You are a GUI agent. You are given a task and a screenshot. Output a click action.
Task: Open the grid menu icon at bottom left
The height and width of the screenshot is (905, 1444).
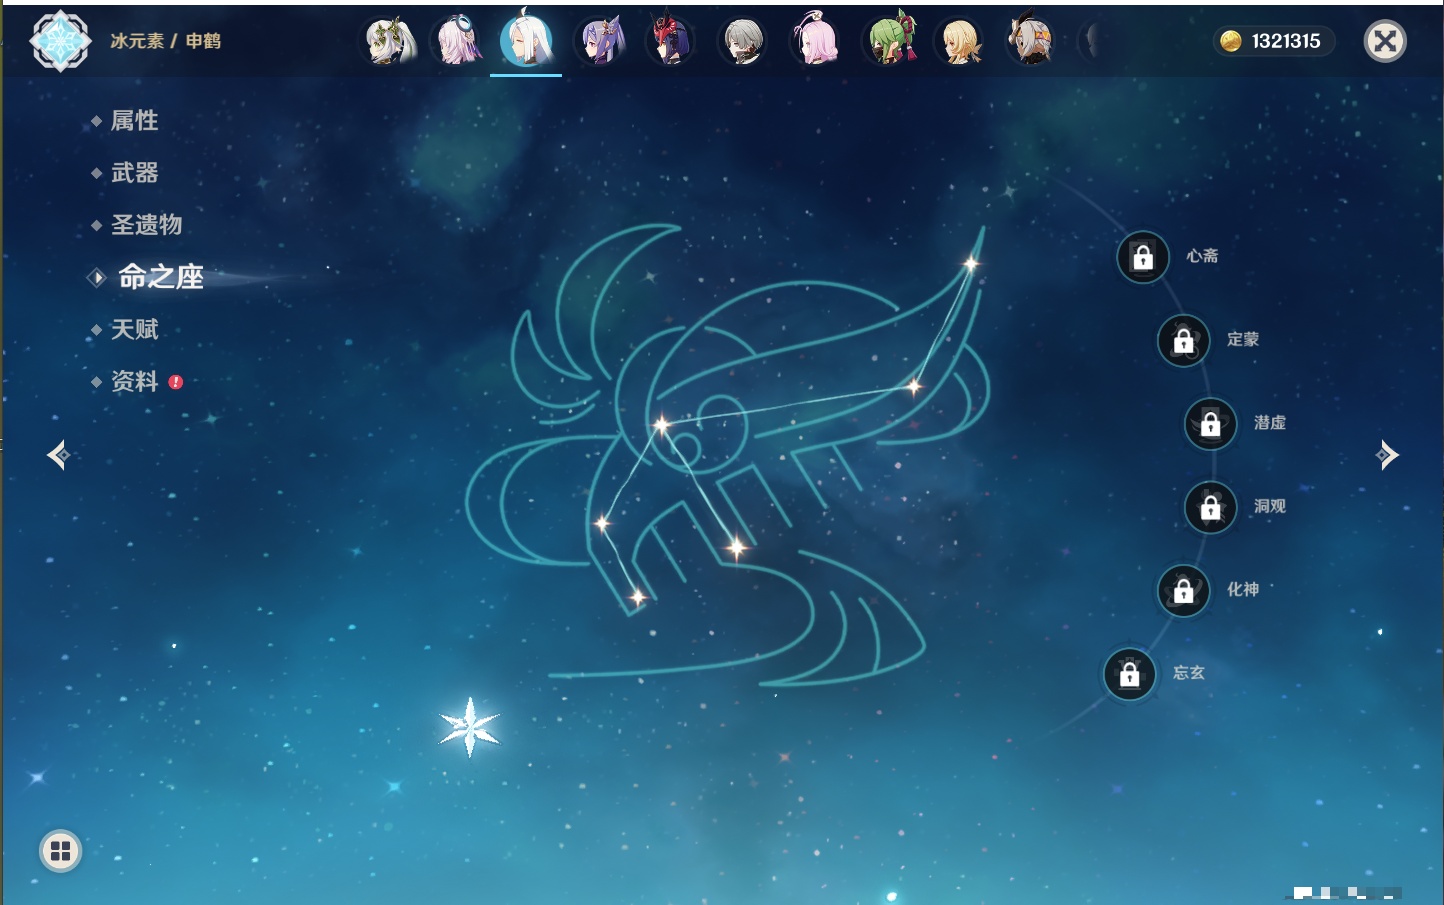(x=60, y=851)
